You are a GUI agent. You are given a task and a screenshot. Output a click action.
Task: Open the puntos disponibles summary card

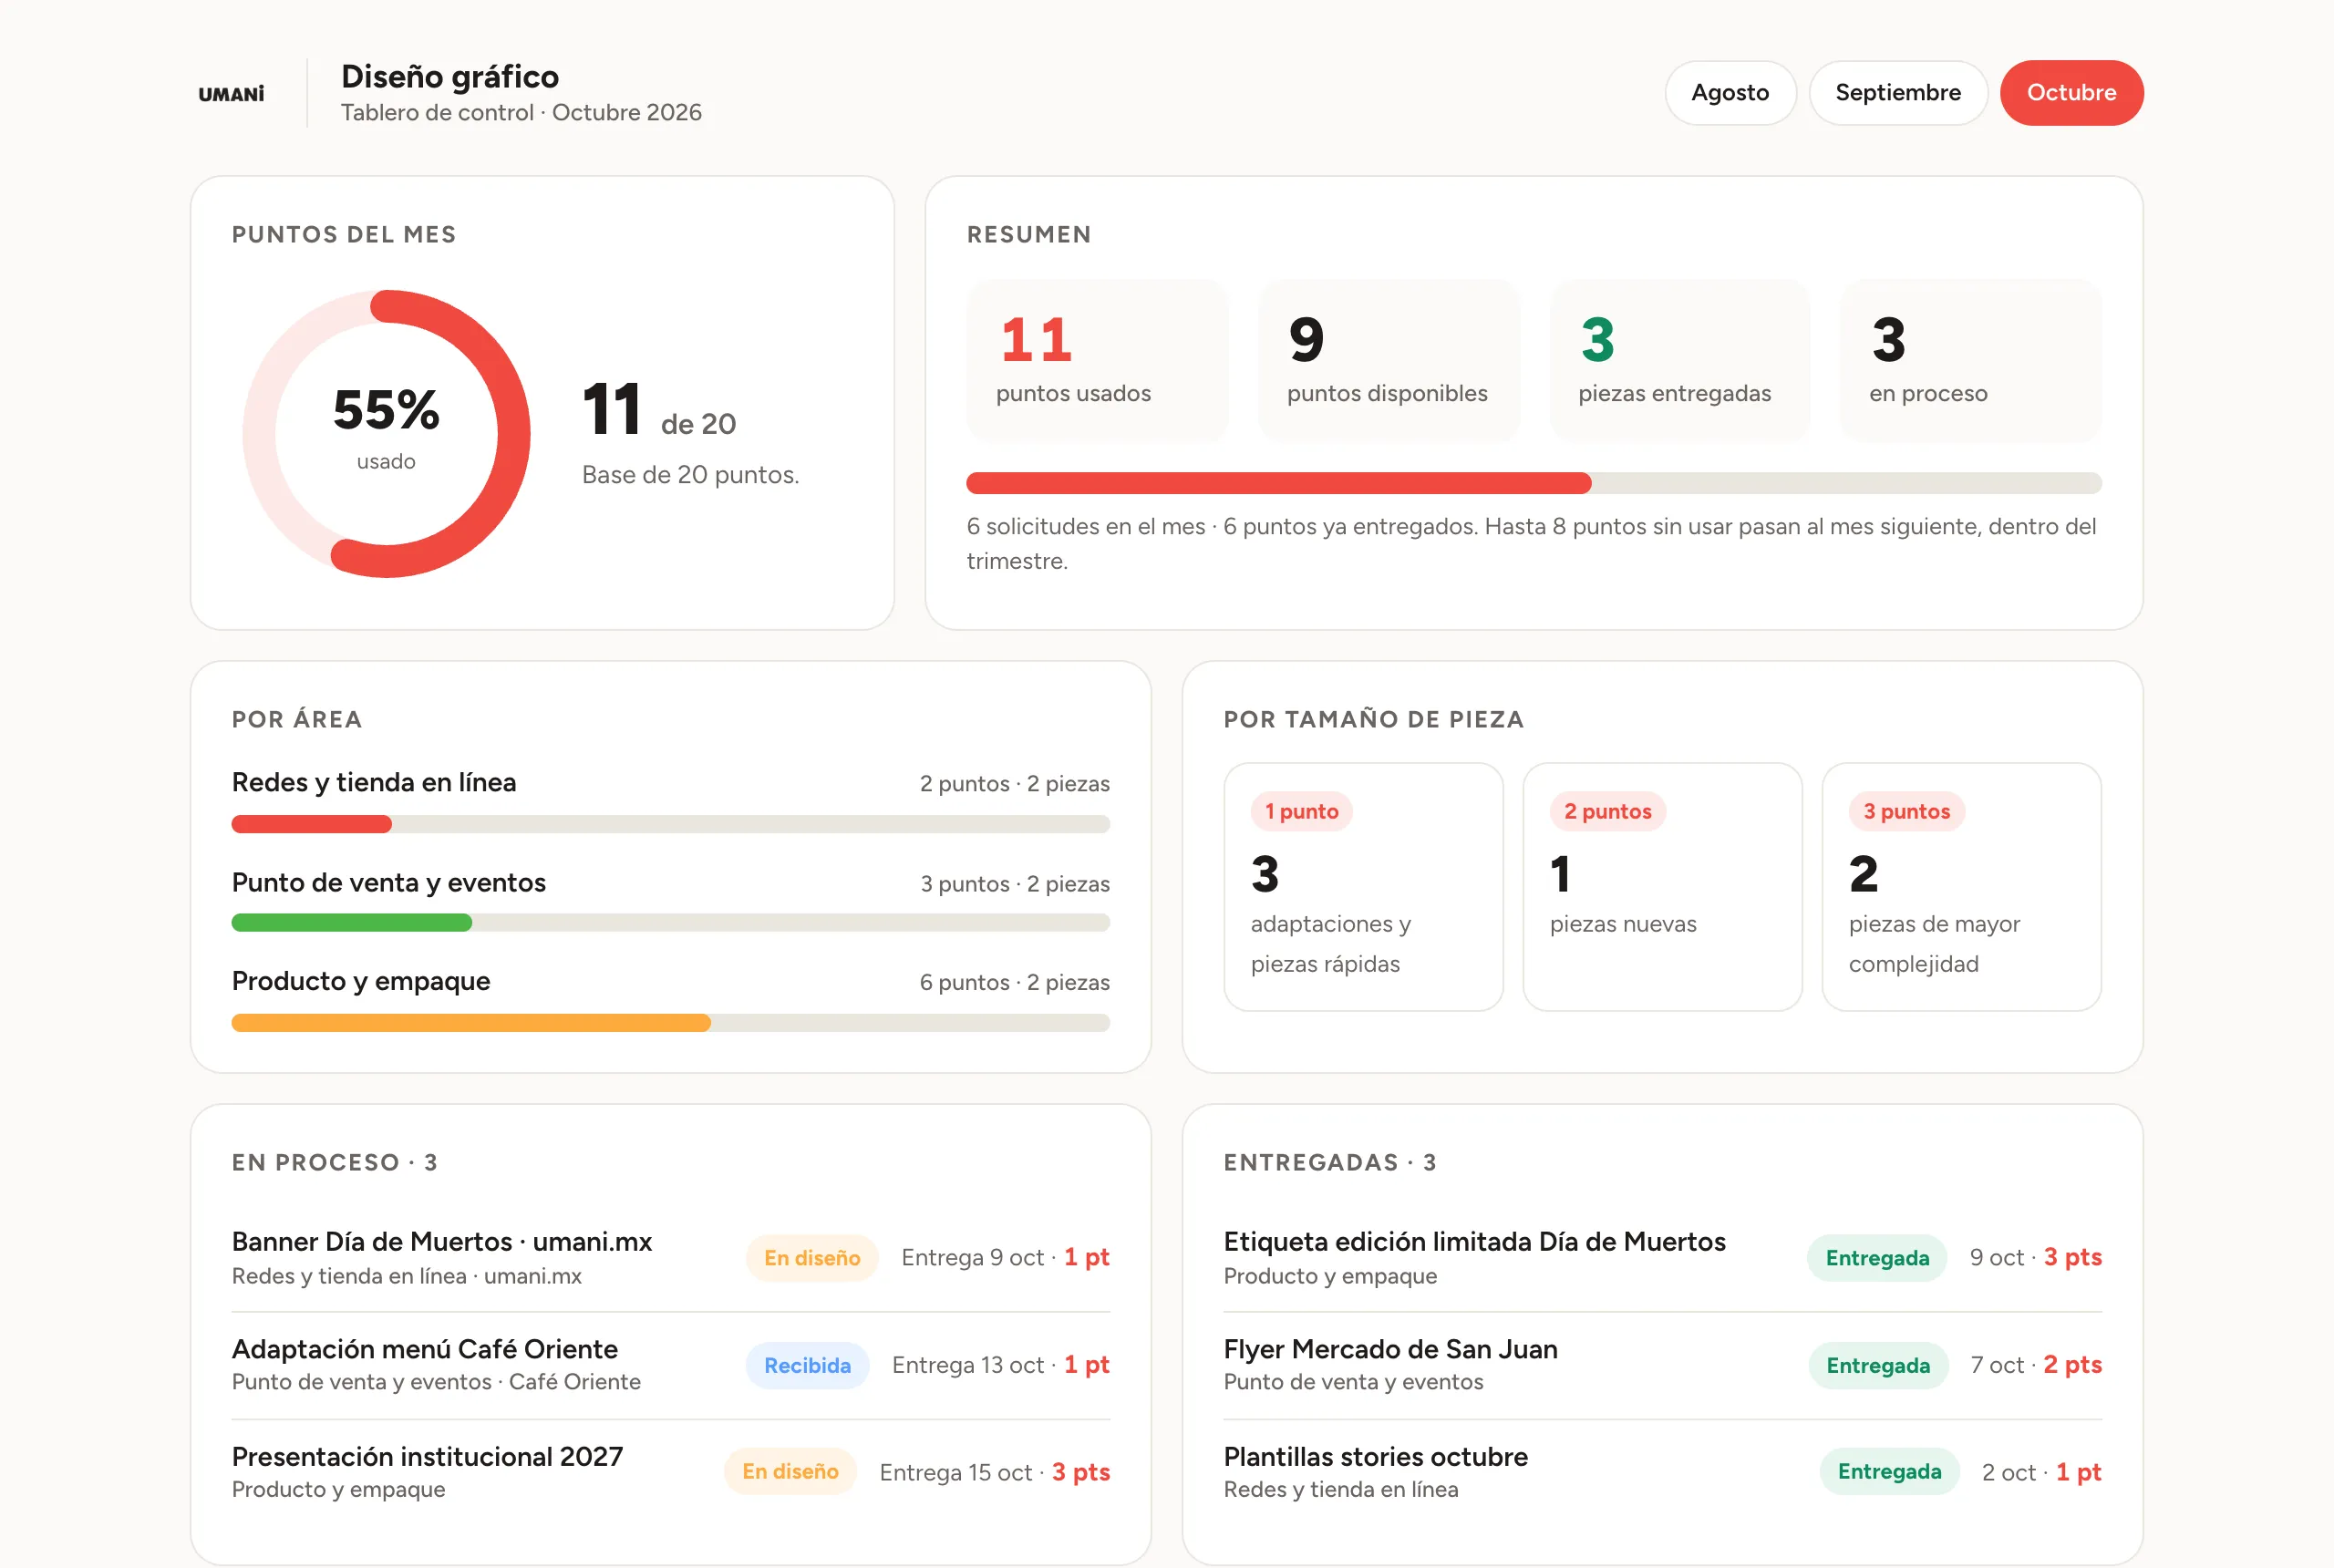(x=1388, y=360)
